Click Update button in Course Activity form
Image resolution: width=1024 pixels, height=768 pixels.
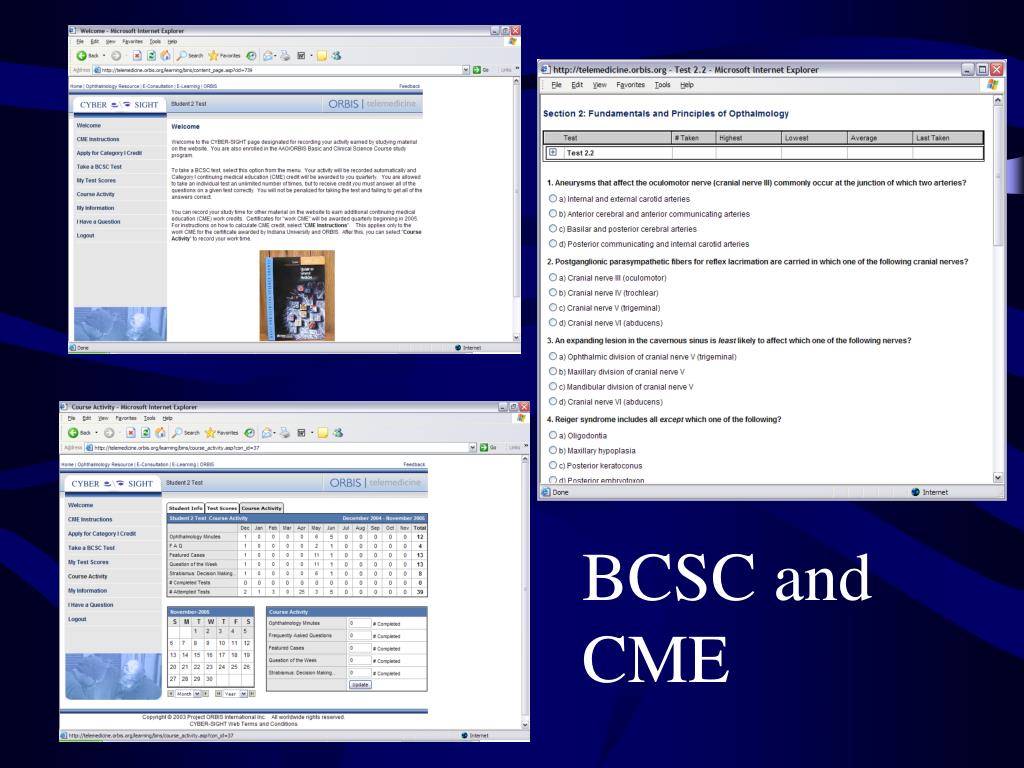360,685
